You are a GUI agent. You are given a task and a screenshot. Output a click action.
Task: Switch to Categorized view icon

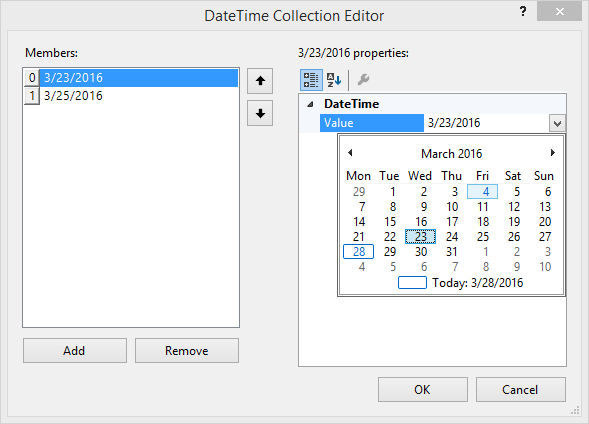[x=311, y=80]
